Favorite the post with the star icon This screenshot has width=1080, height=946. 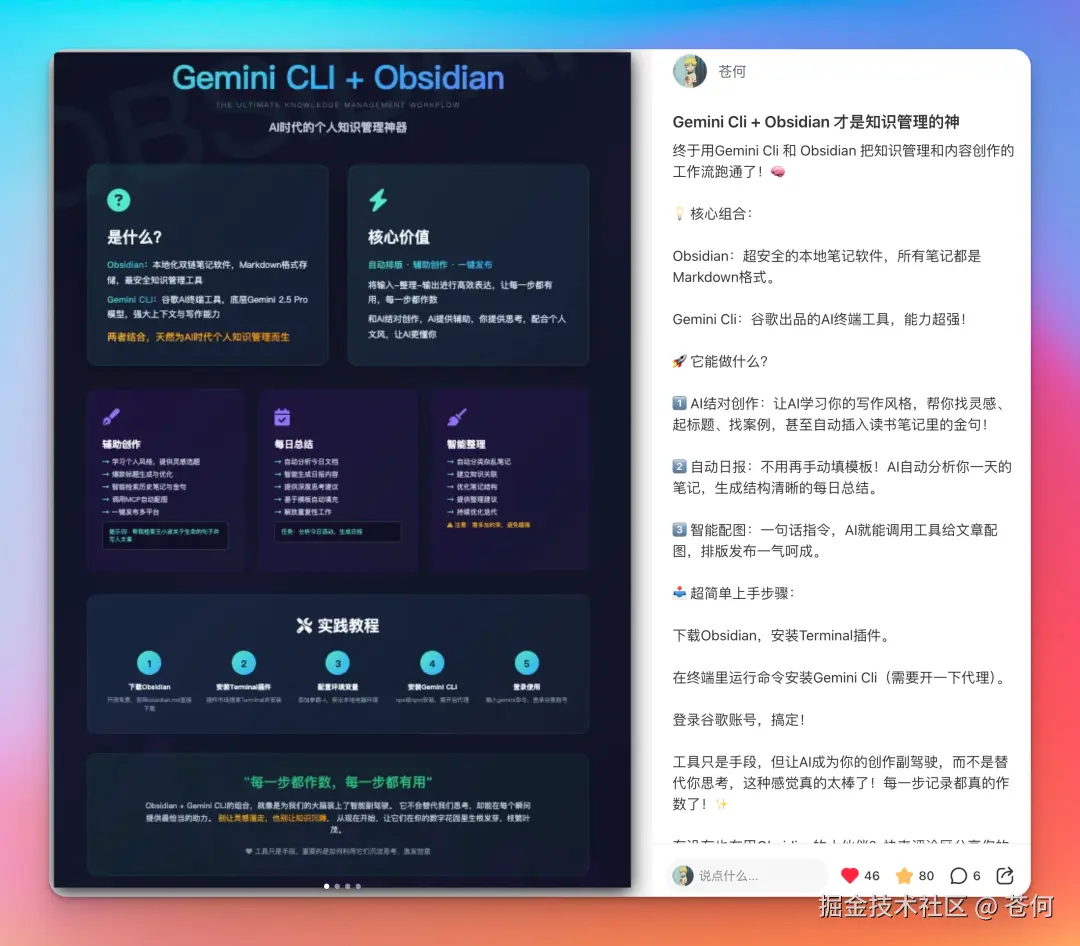[x=906, y=875]
